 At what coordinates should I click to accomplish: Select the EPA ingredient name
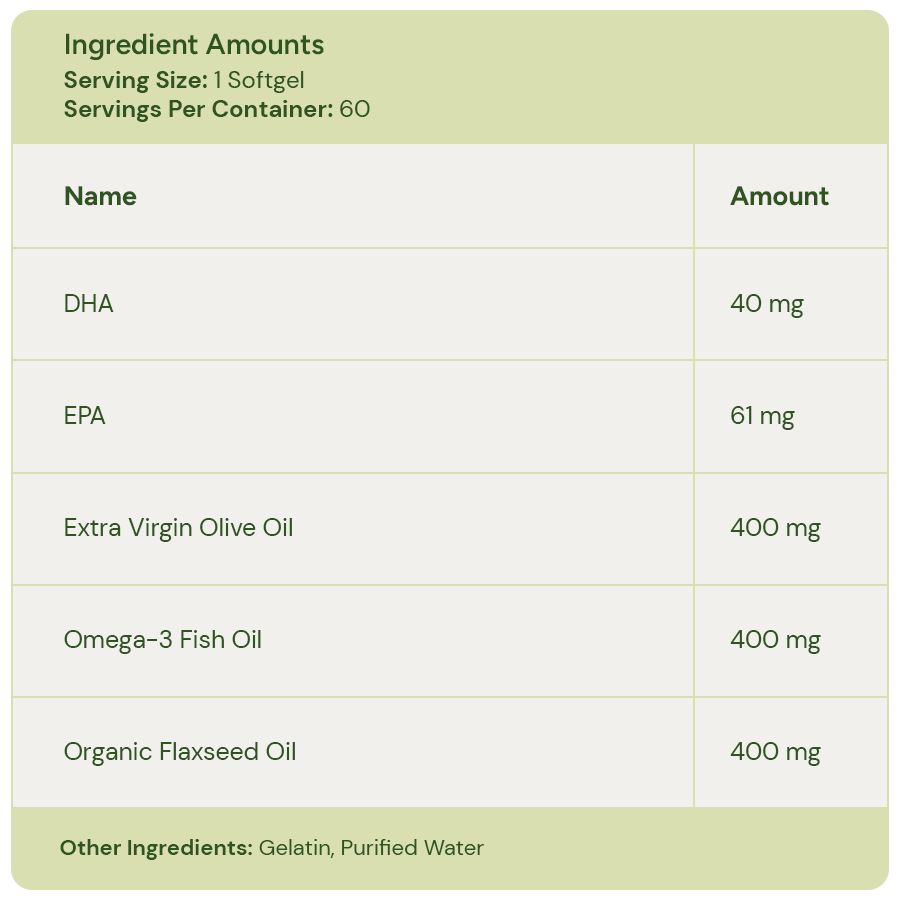click(x=85, y=416)
